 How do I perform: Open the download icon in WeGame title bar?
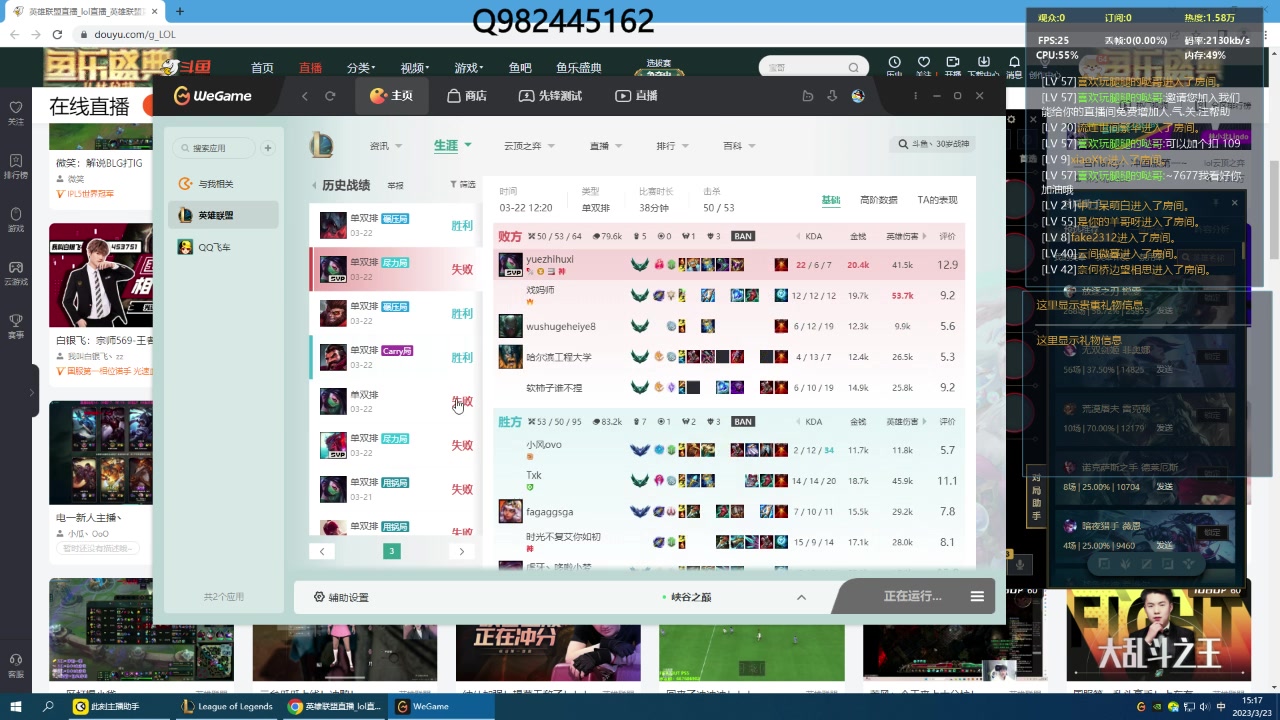[x=832, y=96]
